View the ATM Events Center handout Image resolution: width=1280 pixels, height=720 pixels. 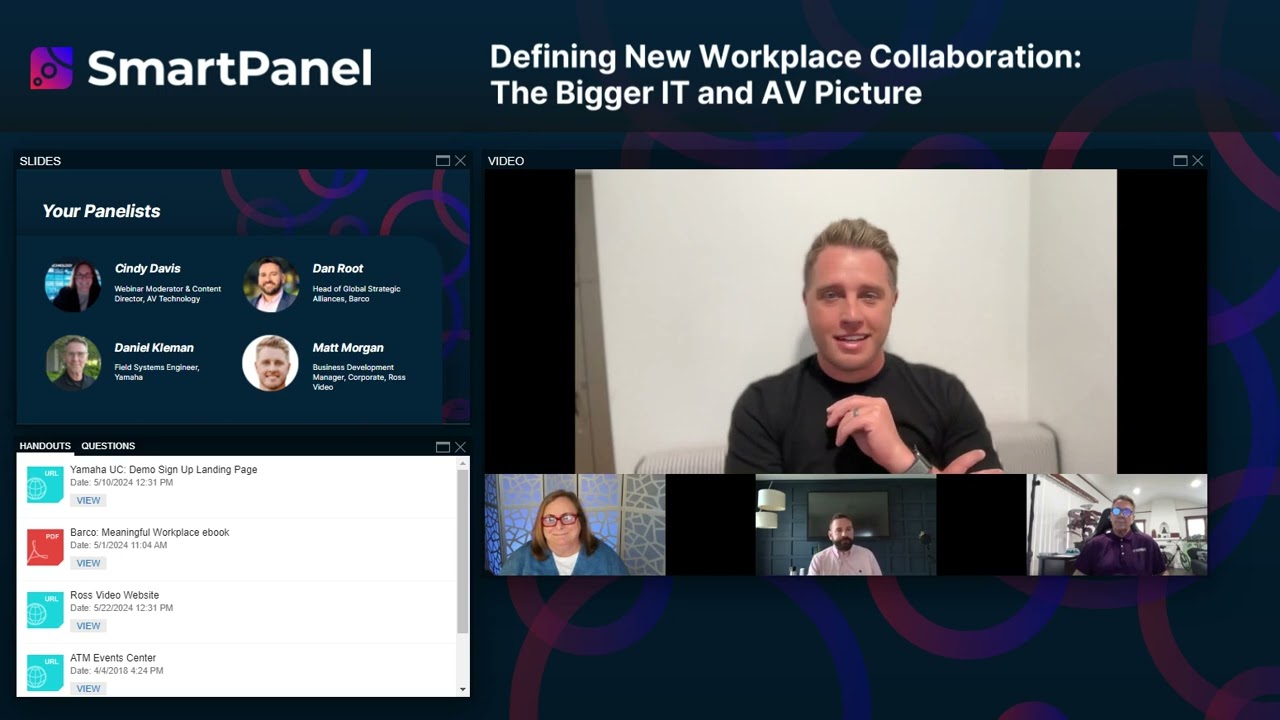[88, 688]
